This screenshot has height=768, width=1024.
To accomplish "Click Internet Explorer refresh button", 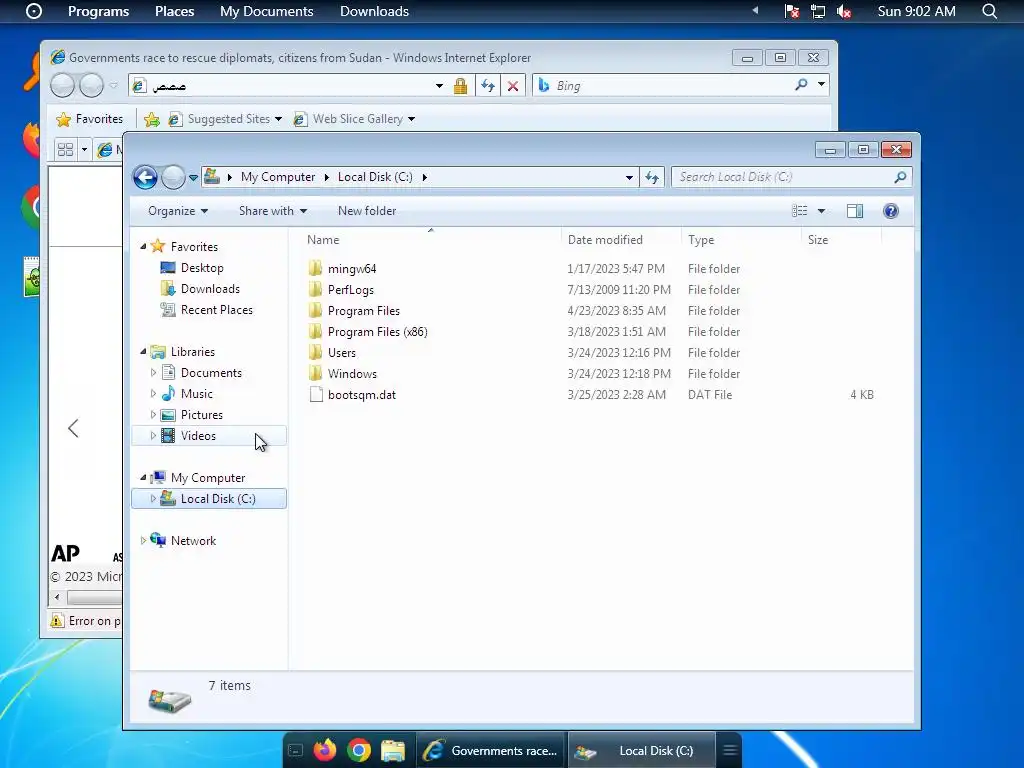I will coord(488,86).
